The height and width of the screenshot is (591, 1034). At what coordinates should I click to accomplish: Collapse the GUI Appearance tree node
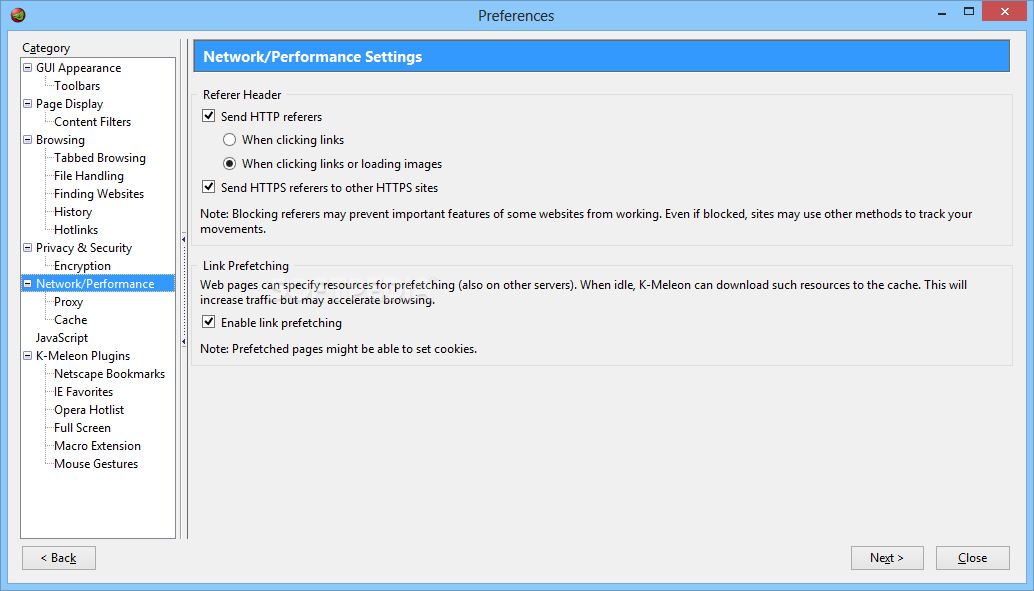28,67
